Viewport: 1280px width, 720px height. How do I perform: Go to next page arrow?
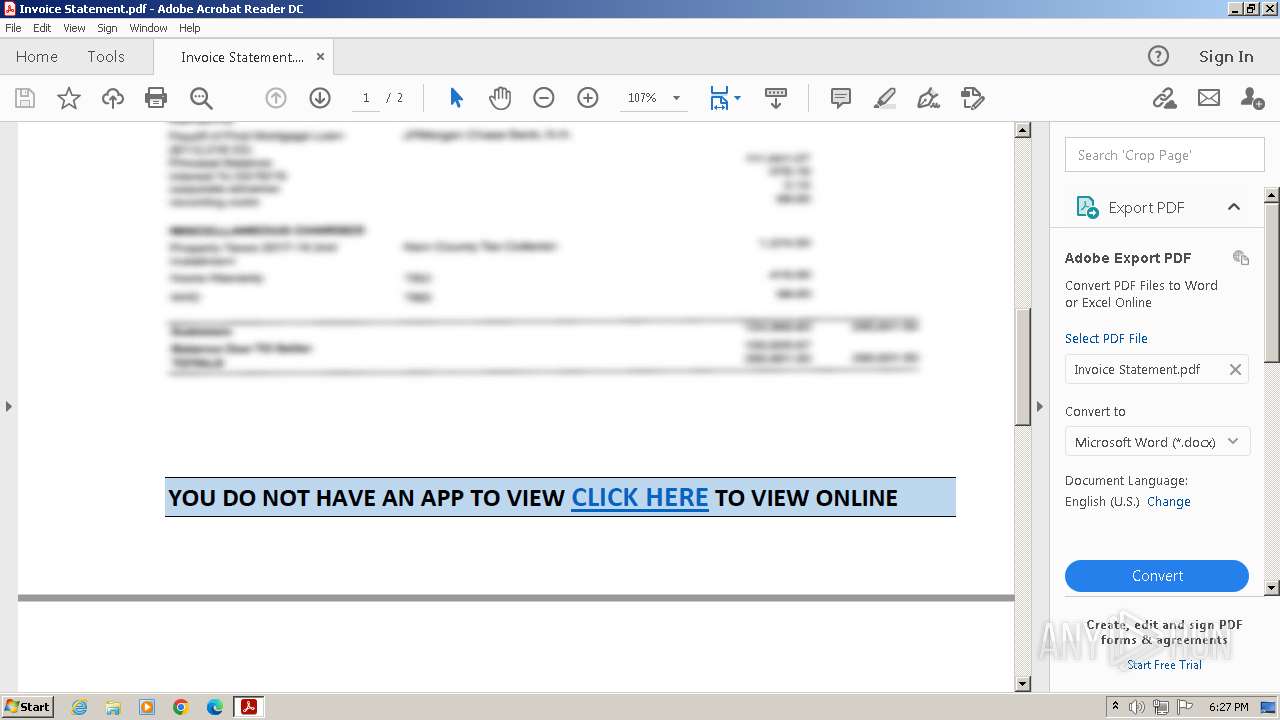click(x=320, y=98)
